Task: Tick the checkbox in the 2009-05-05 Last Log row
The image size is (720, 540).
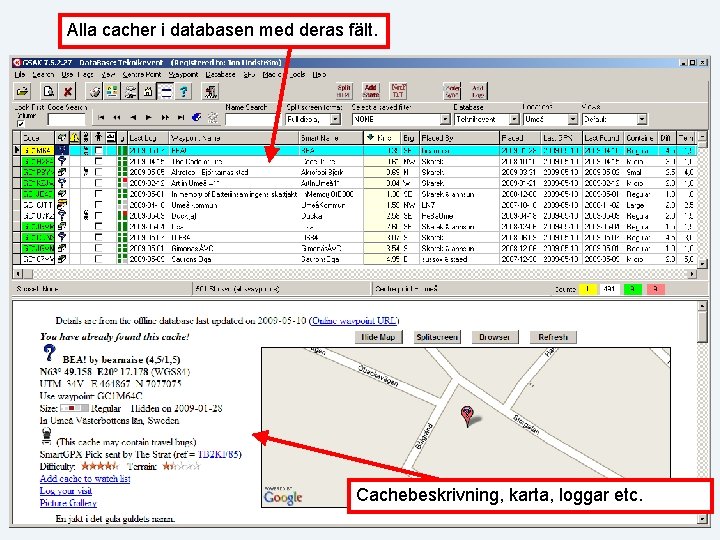Action: pyautogui.click(x=98, y=172)
